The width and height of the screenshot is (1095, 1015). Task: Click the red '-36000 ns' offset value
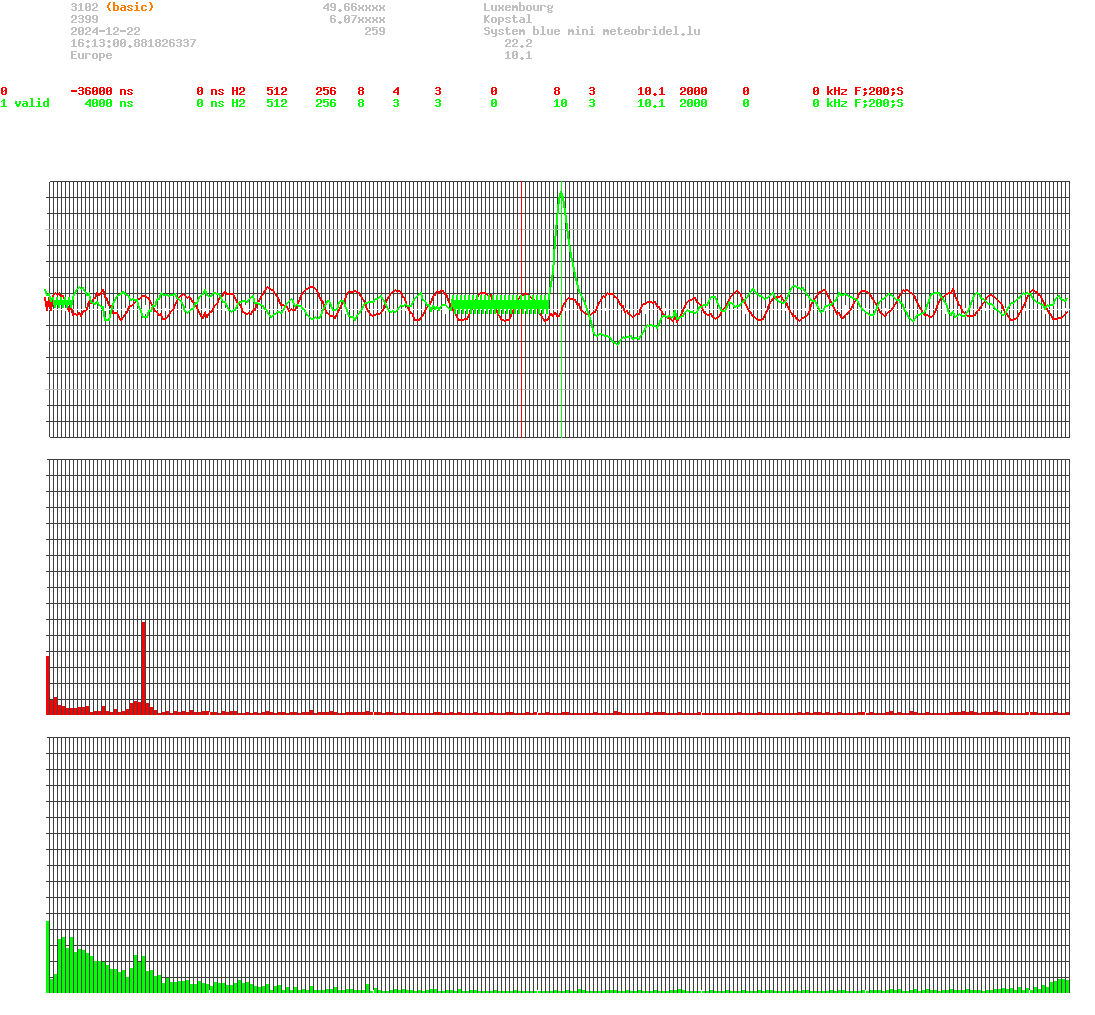point(102,91)
